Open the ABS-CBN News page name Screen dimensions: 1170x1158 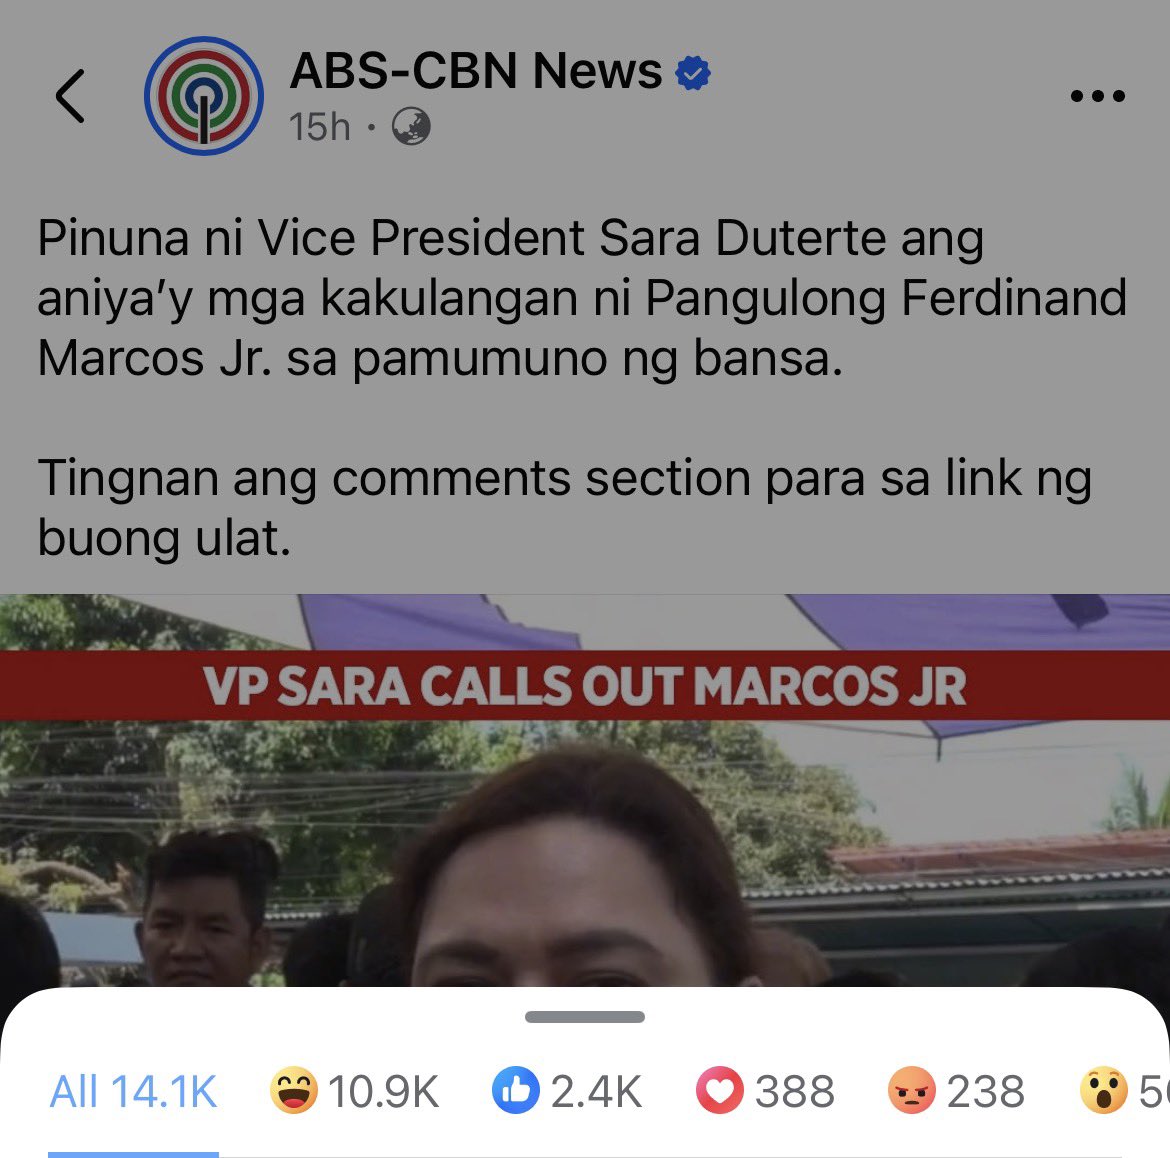pos(476,71)
